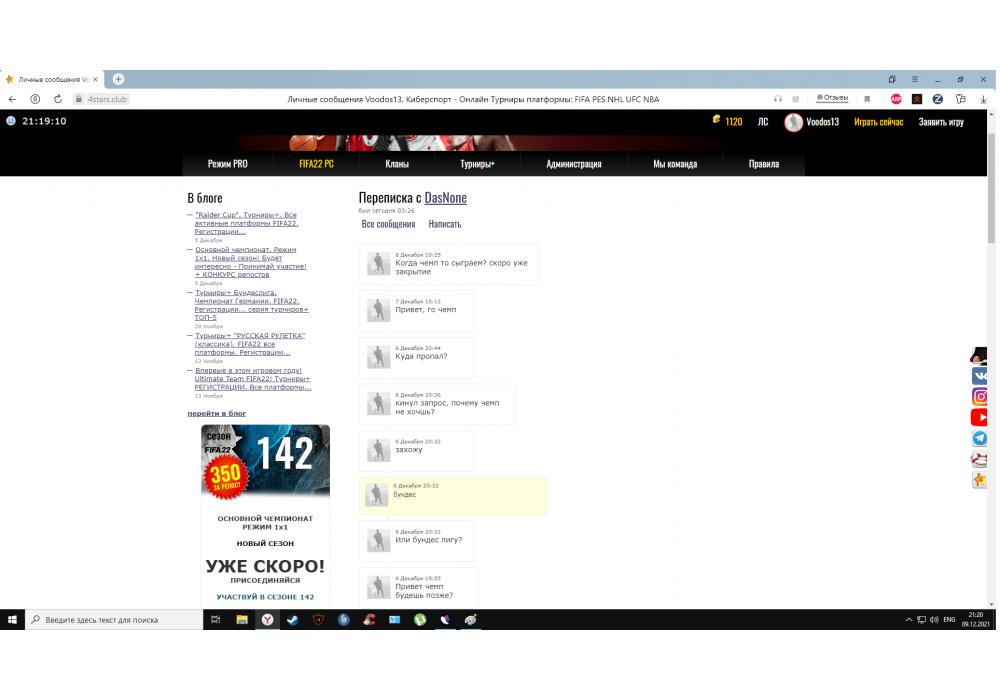Click the highlighted message бундес
Image resolution: width=1000 pixels, height=700 pixels.
click(x=453, y=496)
